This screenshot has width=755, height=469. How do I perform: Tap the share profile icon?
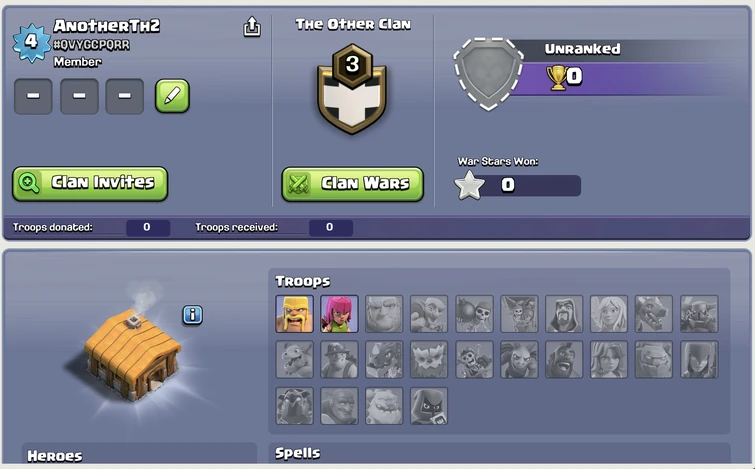tap(252, 27)
